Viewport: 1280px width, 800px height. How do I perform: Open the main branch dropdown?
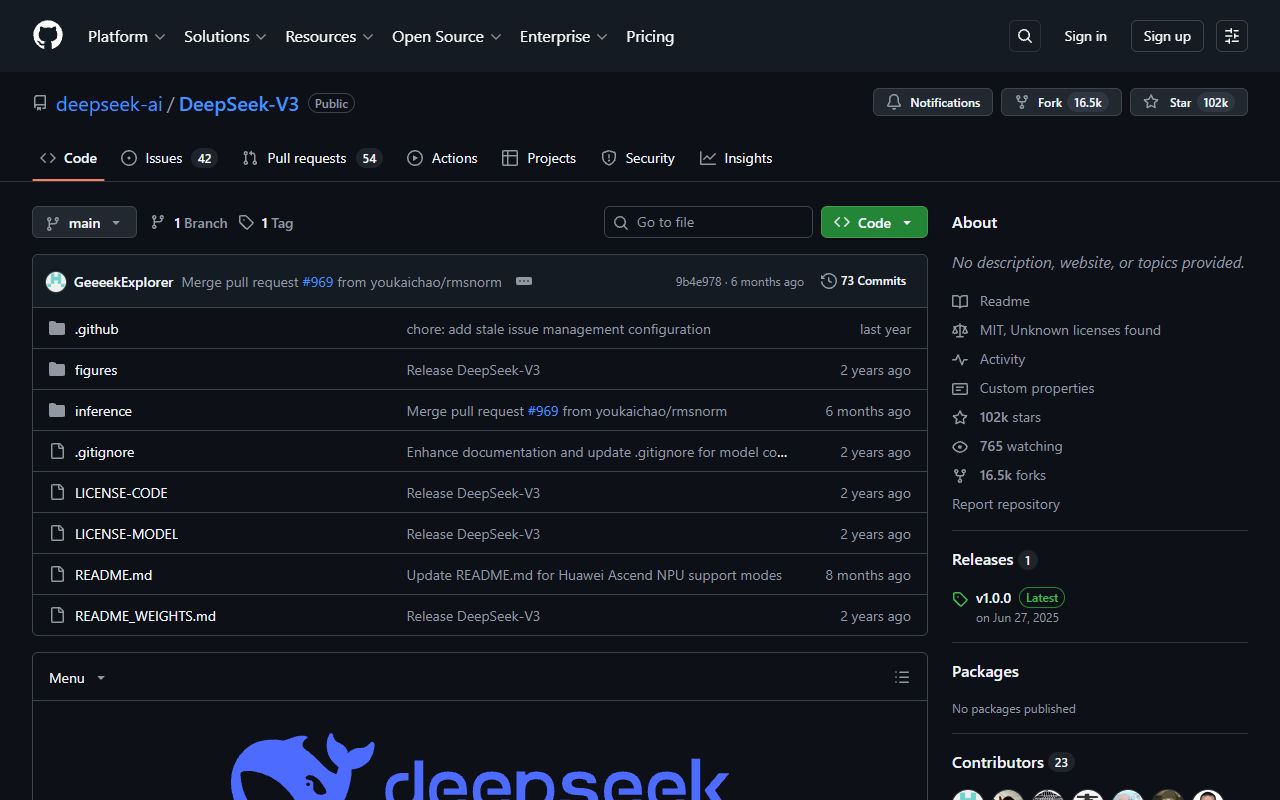click(84, 222)
